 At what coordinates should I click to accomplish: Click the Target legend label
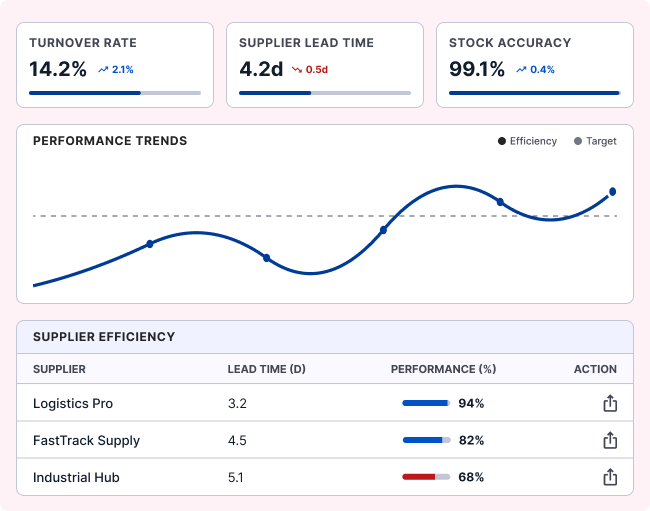click(x=601, y=141)
